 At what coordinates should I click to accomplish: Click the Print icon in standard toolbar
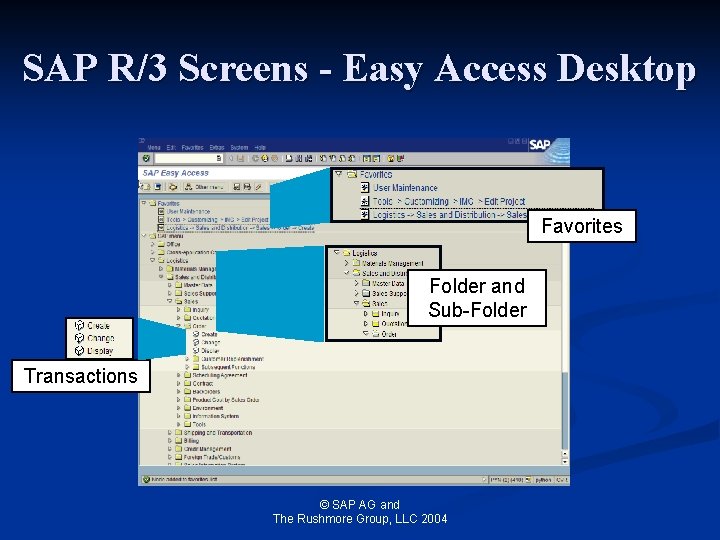tap(289, 159)
